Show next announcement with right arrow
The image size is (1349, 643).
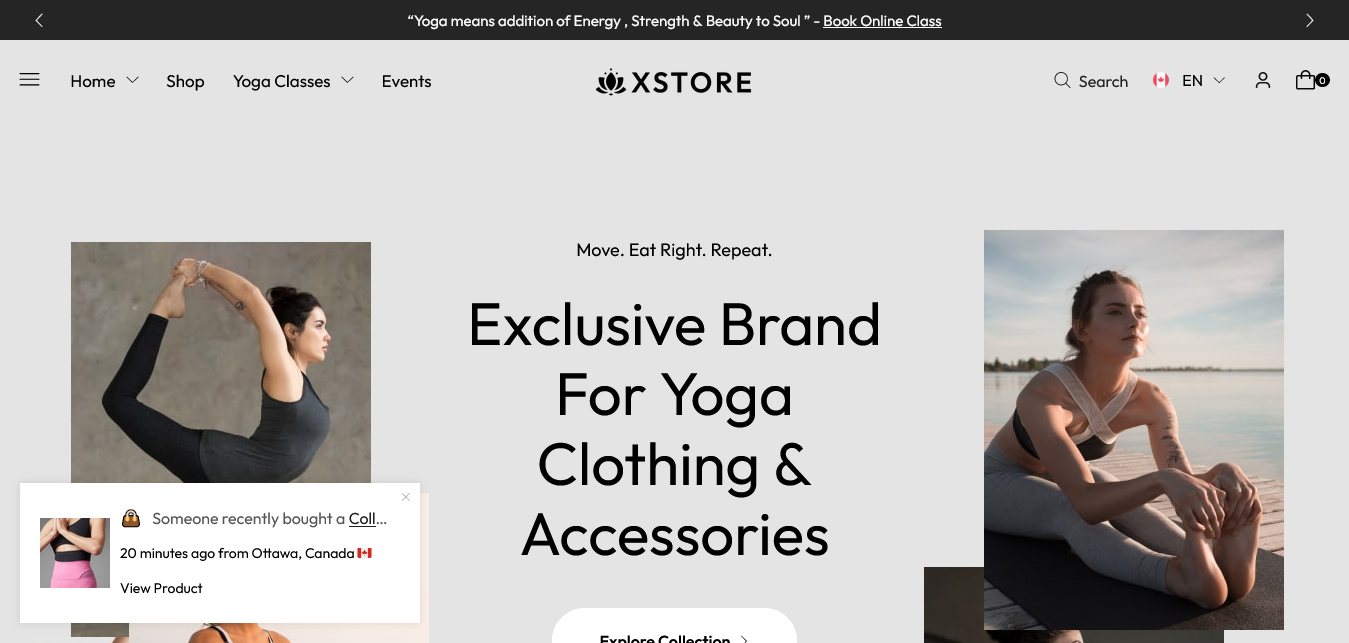pyautogui.click(x=1310, y=20)
